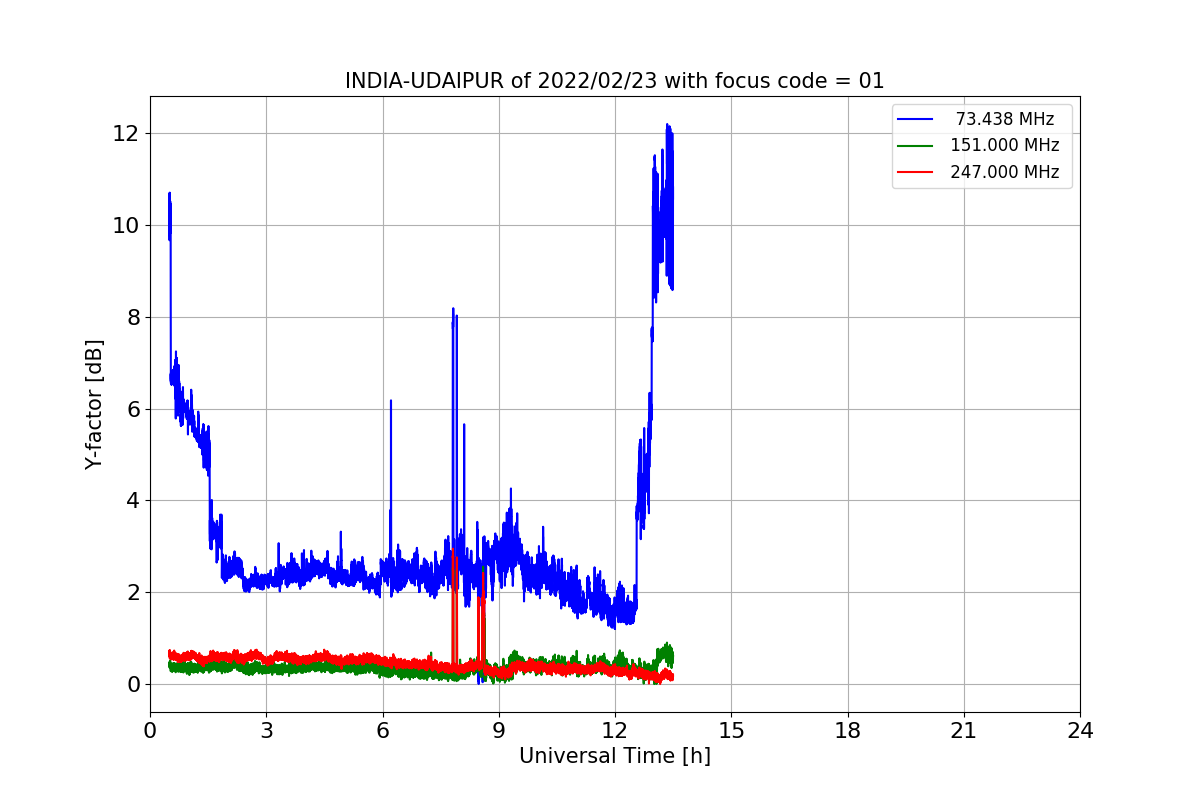Click x-axis tick label 9
This screenshot has width=1200, height=800.
pyautogui.click(x=499, y=730)
